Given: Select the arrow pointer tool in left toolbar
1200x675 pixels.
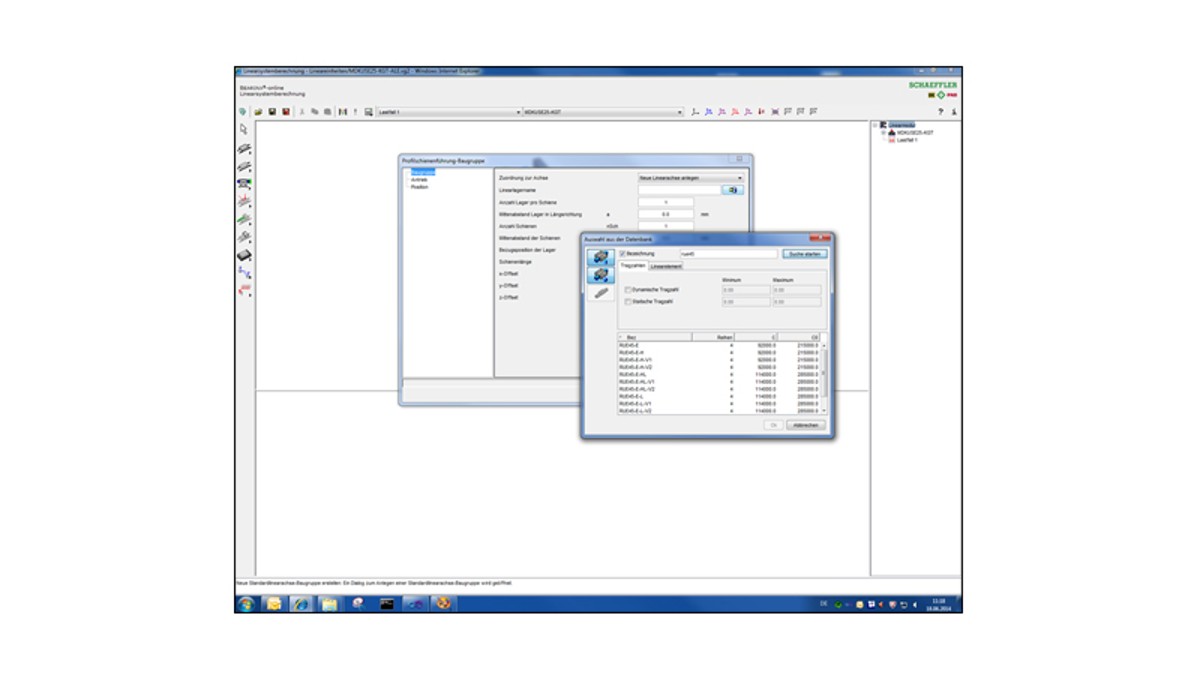Looking at the screenshot, I should pyautogui.click(x=243, y=129).
